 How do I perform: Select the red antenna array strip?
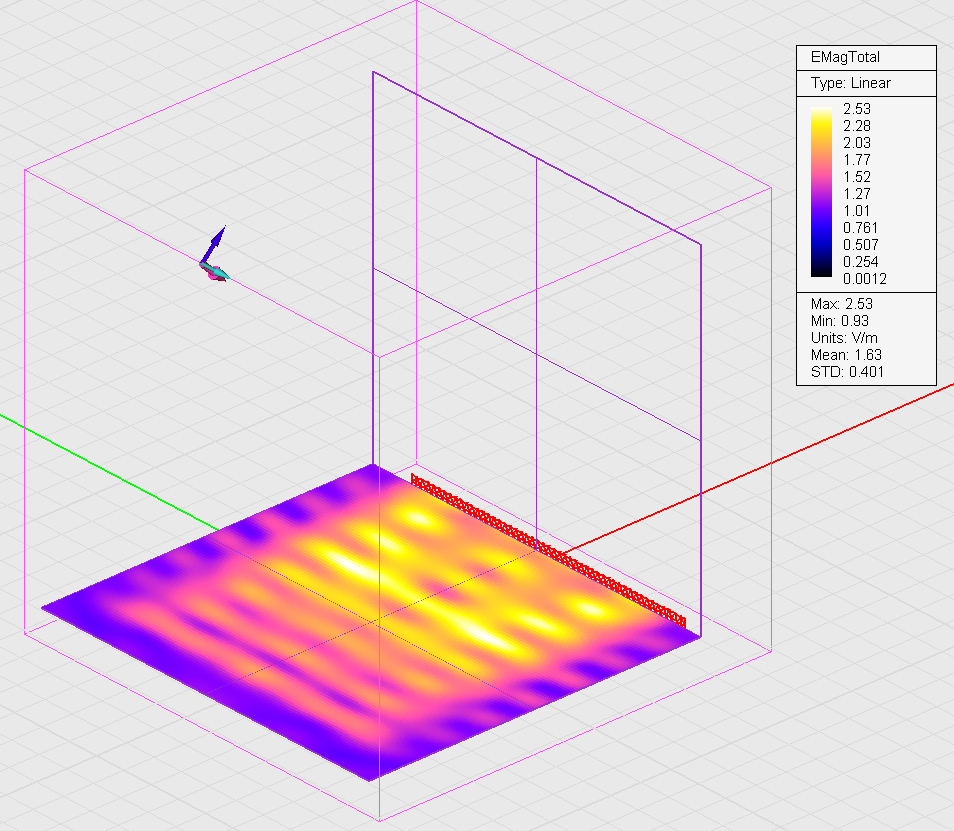click(548, 548)
